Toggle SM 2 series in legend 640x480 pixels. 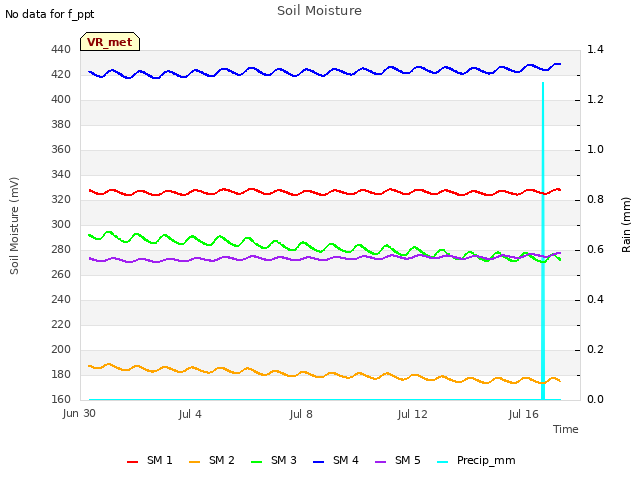coord(211,461)
